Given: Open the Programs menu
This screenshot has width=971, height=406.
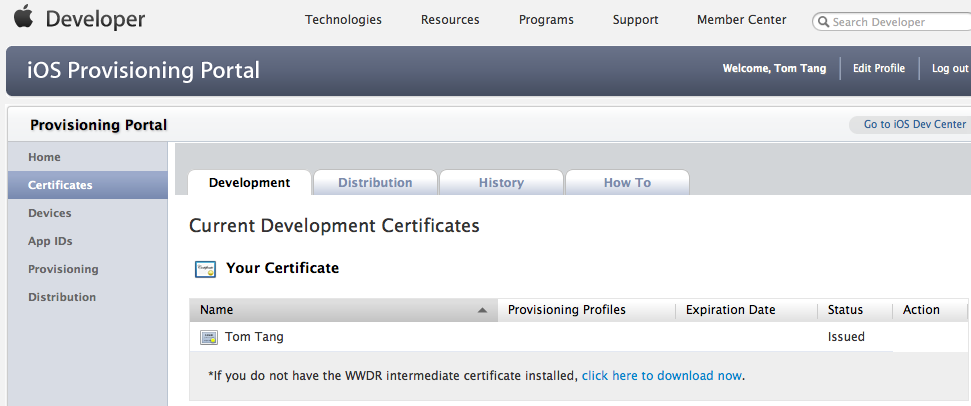Looking at the screenshot, I should (x=546, y=20).
